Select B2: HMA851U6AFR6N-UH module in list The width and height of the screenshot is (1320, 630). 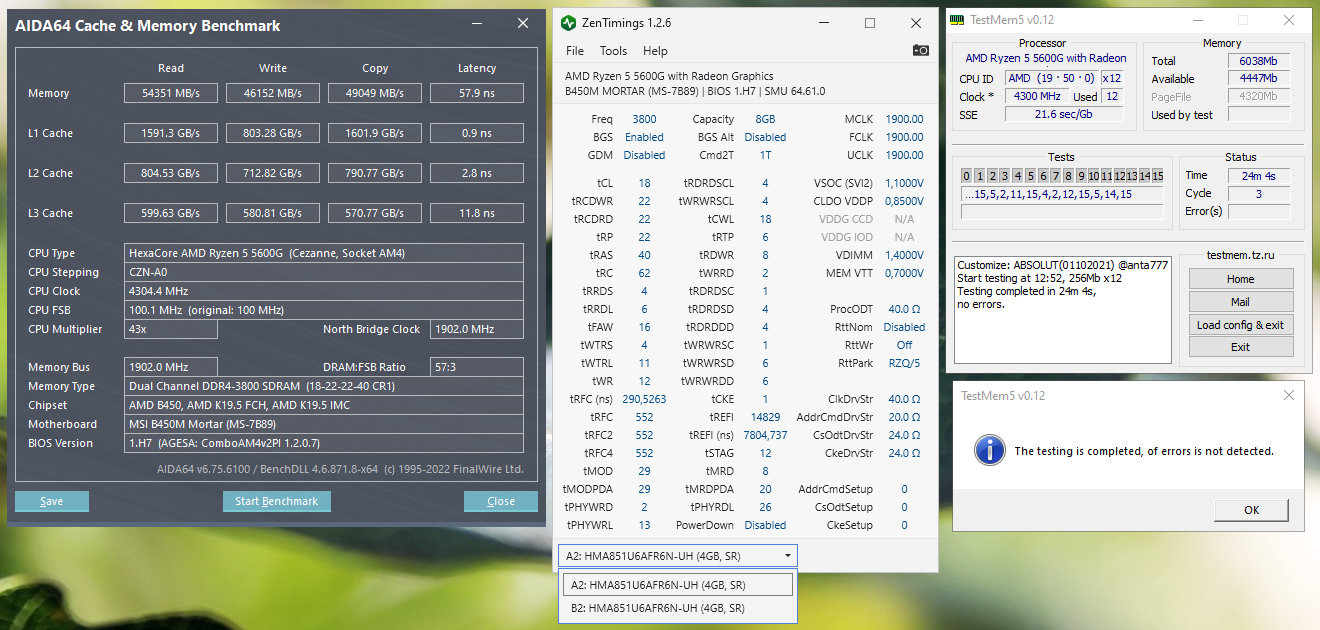pyautogui.click(x=678, y=608)
